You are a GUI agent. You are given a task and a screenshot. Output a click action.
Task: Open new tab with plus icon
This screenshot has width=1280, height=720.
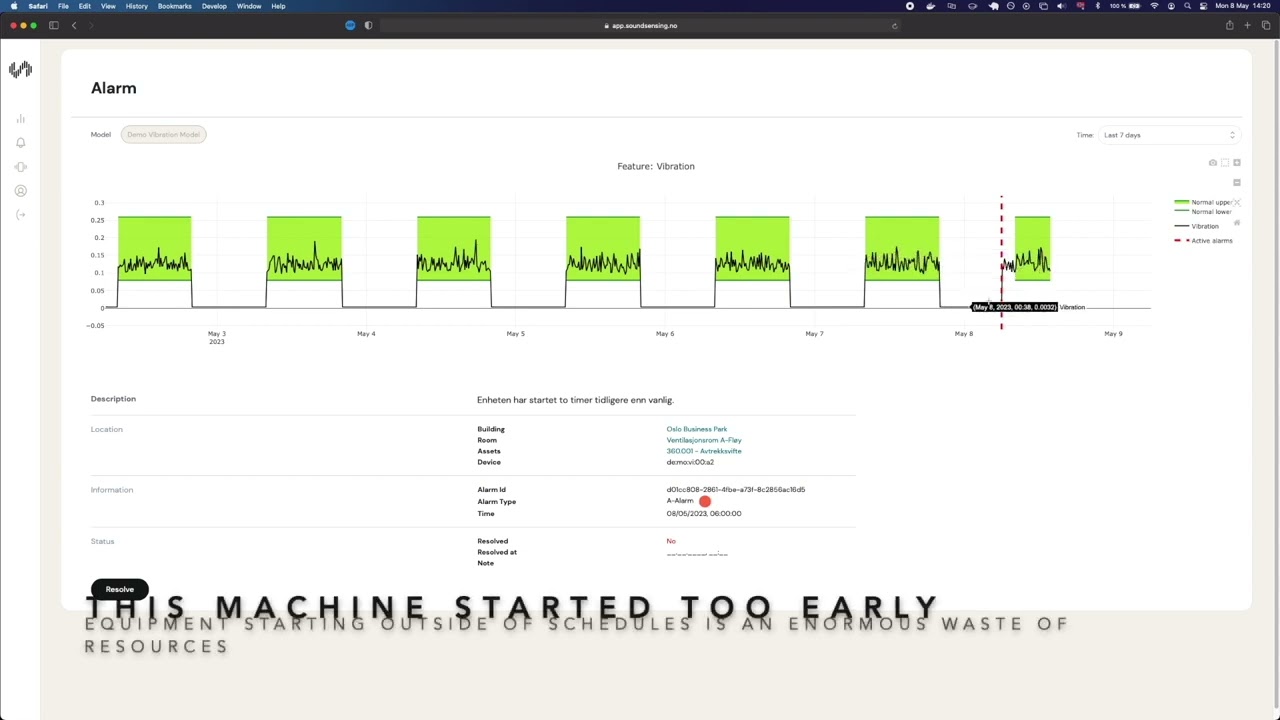[x=1247, y=25]
